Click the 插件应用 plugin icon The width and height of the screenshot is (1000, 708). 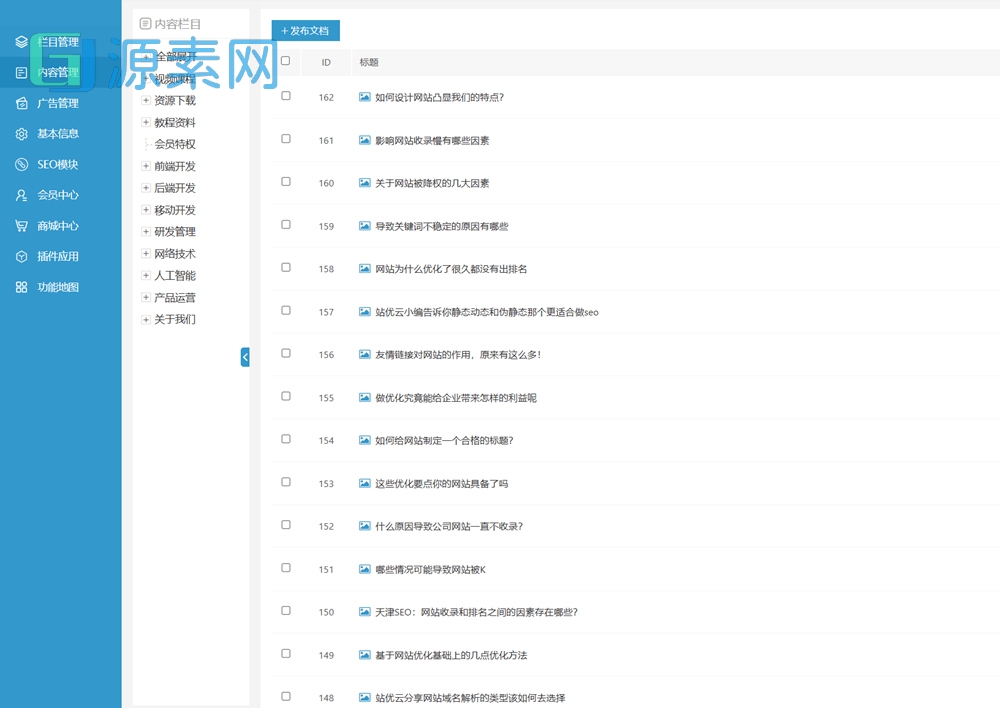22,256
